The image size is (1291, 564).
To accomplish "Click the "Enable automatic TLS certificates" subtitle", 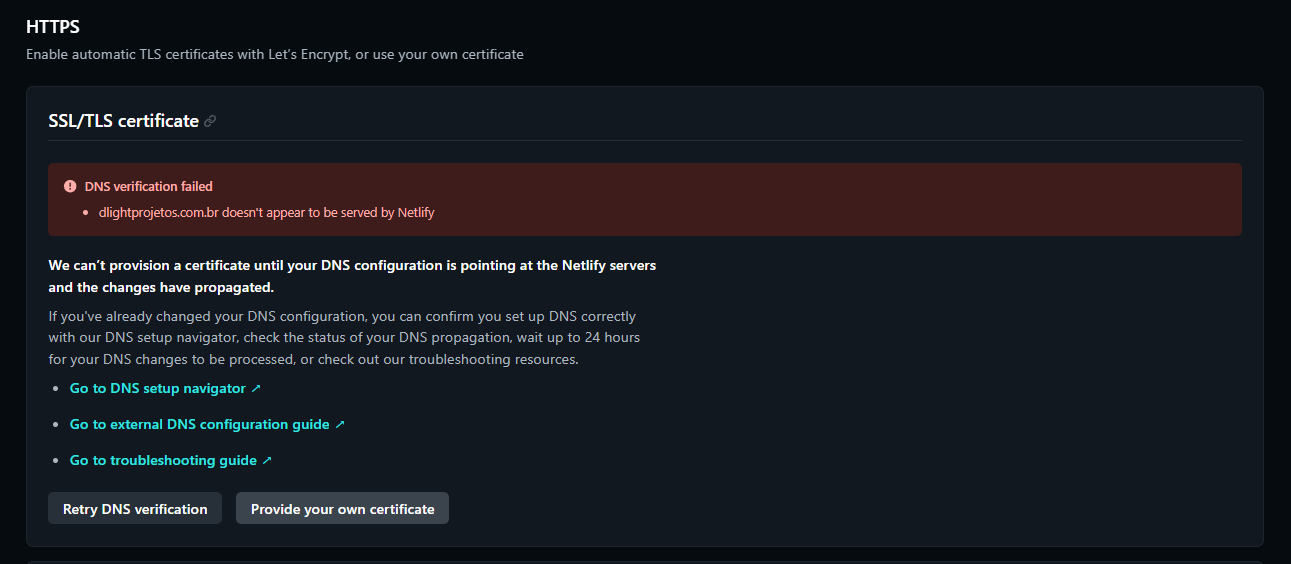I will click(274, 54).
